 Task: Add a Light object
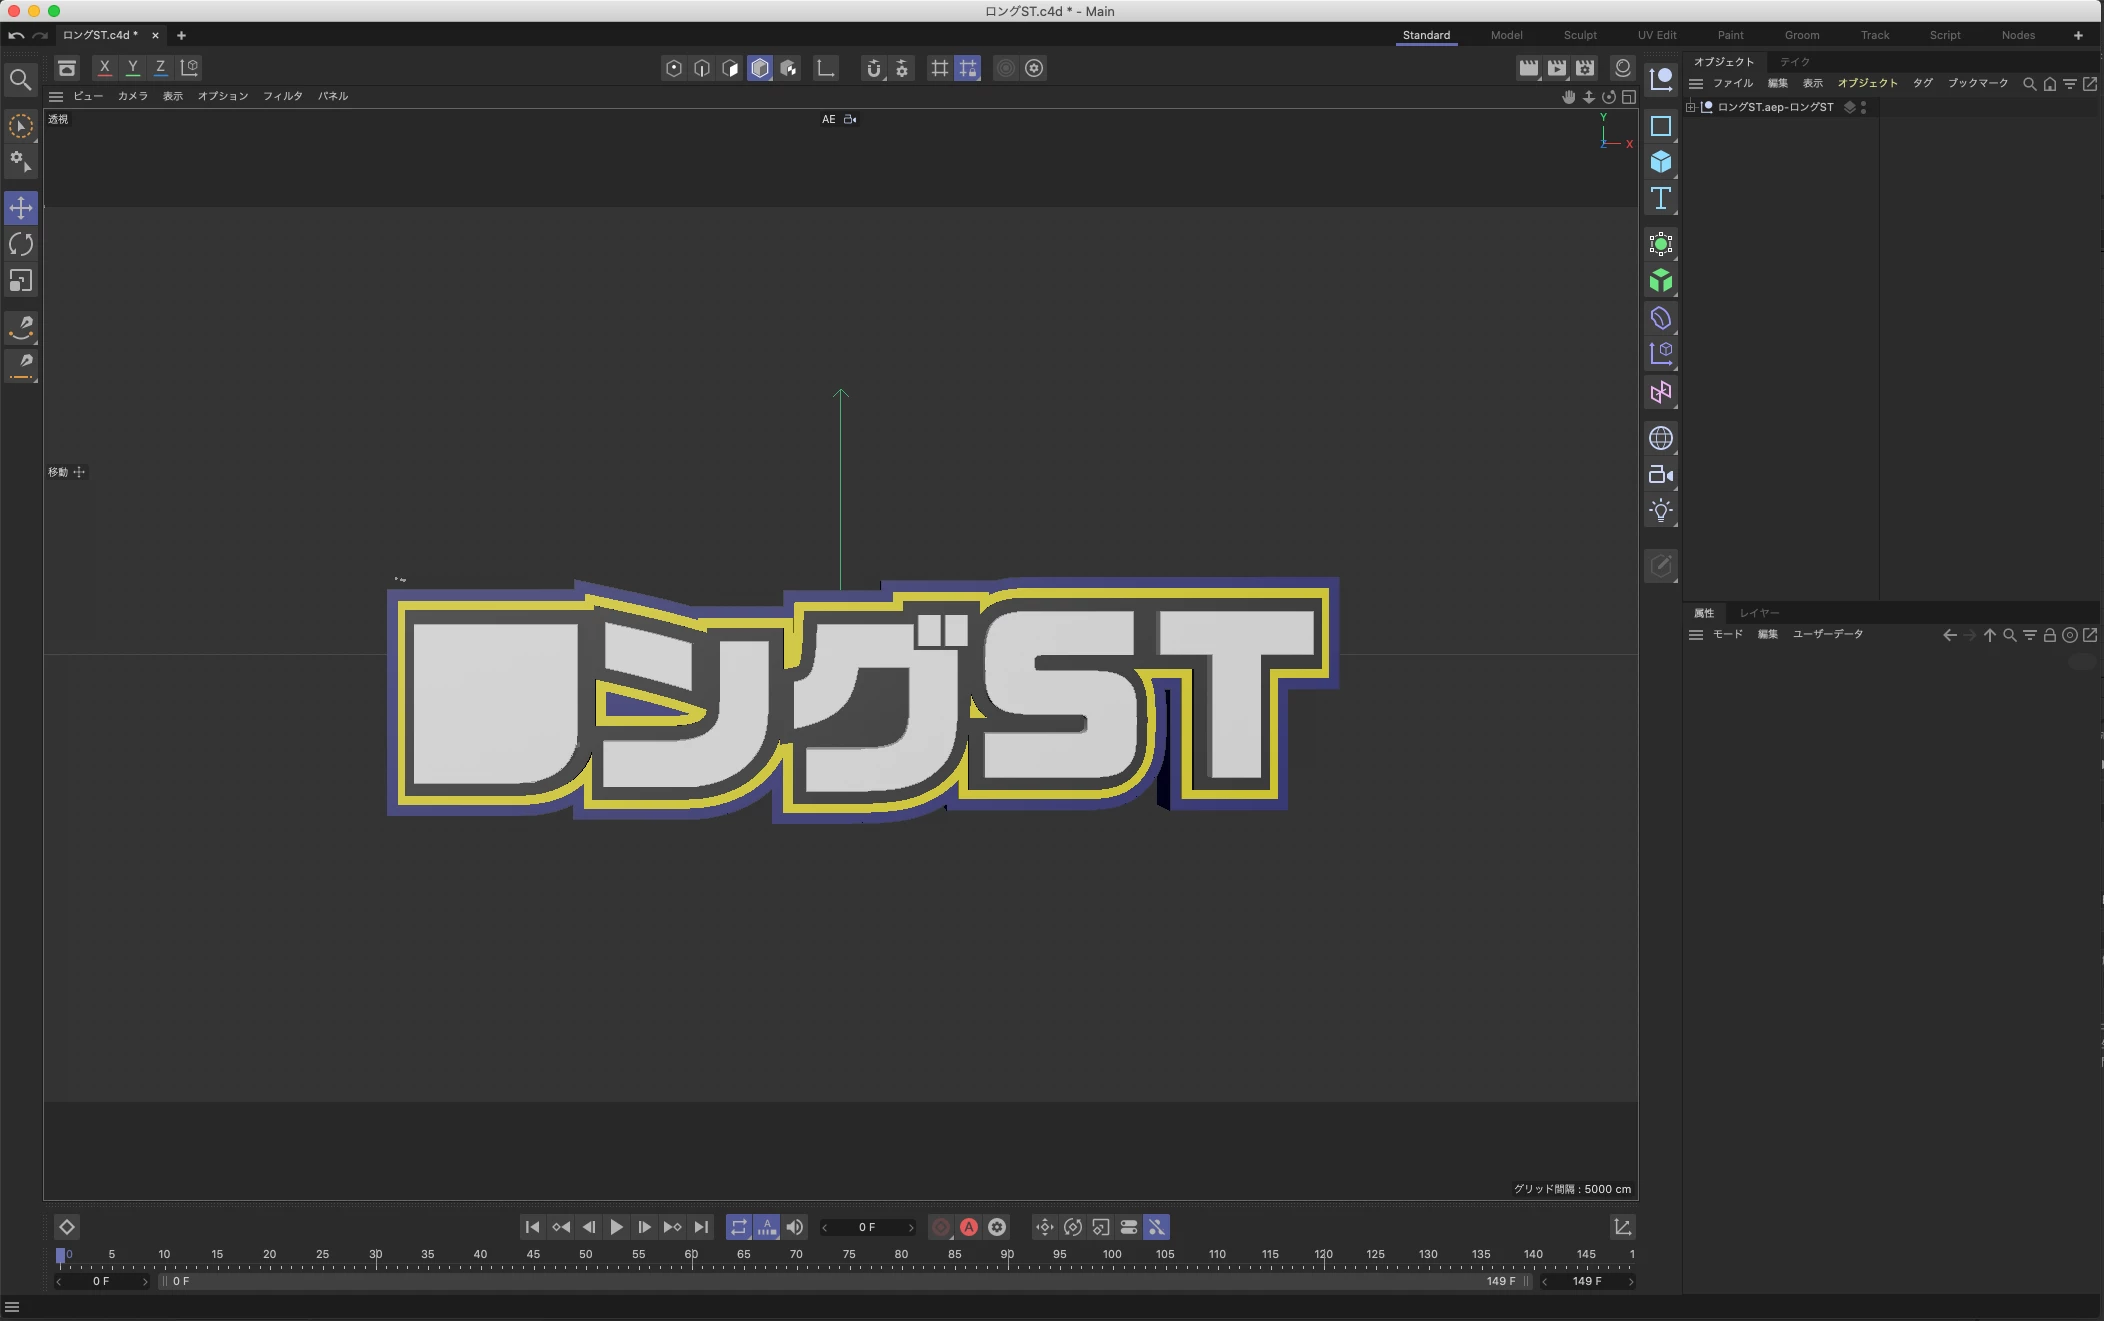coord(1660,511)
